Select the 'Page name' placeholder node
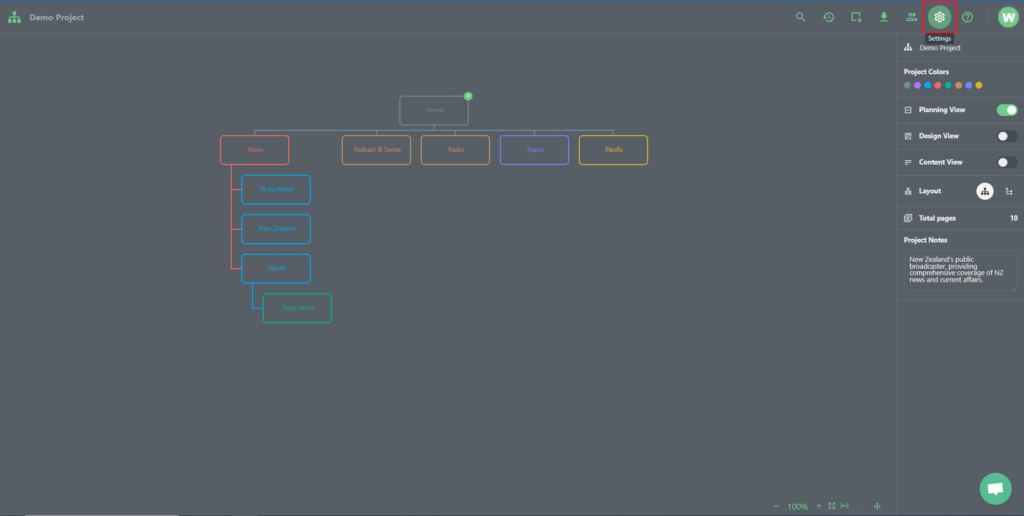1024x516 pixels. tap(298, 308)
